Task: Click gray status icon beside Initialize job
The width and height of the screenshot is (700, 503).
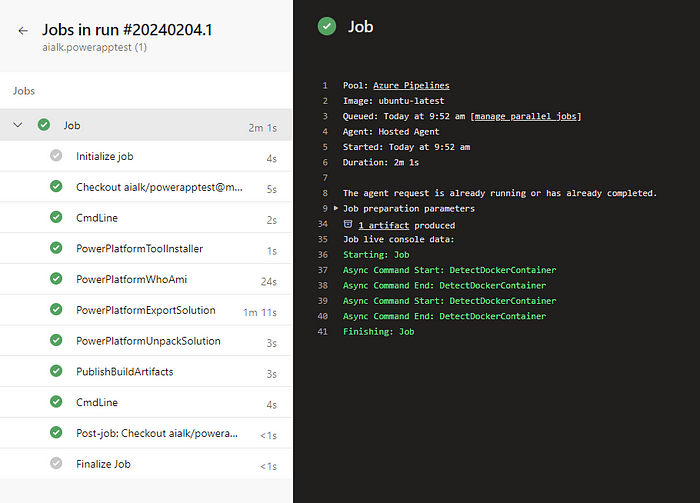Action: click(x=56, y=156)
